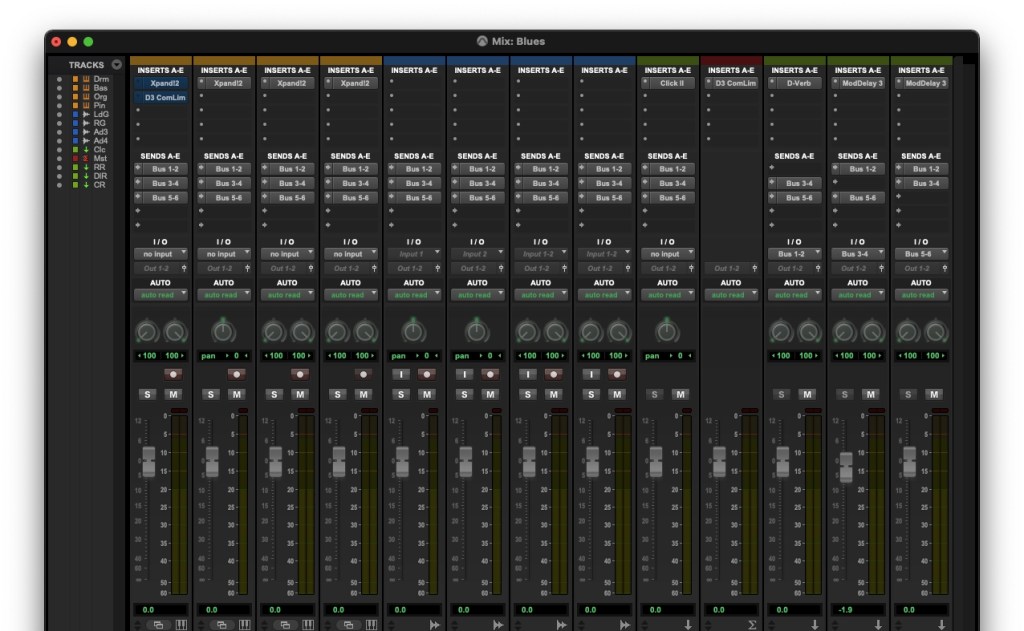The image size is (1024, 631).
Task: Click Bus 5-6 send on ModDelay channel
Action: pyautogui.click(x=861, y=198)
